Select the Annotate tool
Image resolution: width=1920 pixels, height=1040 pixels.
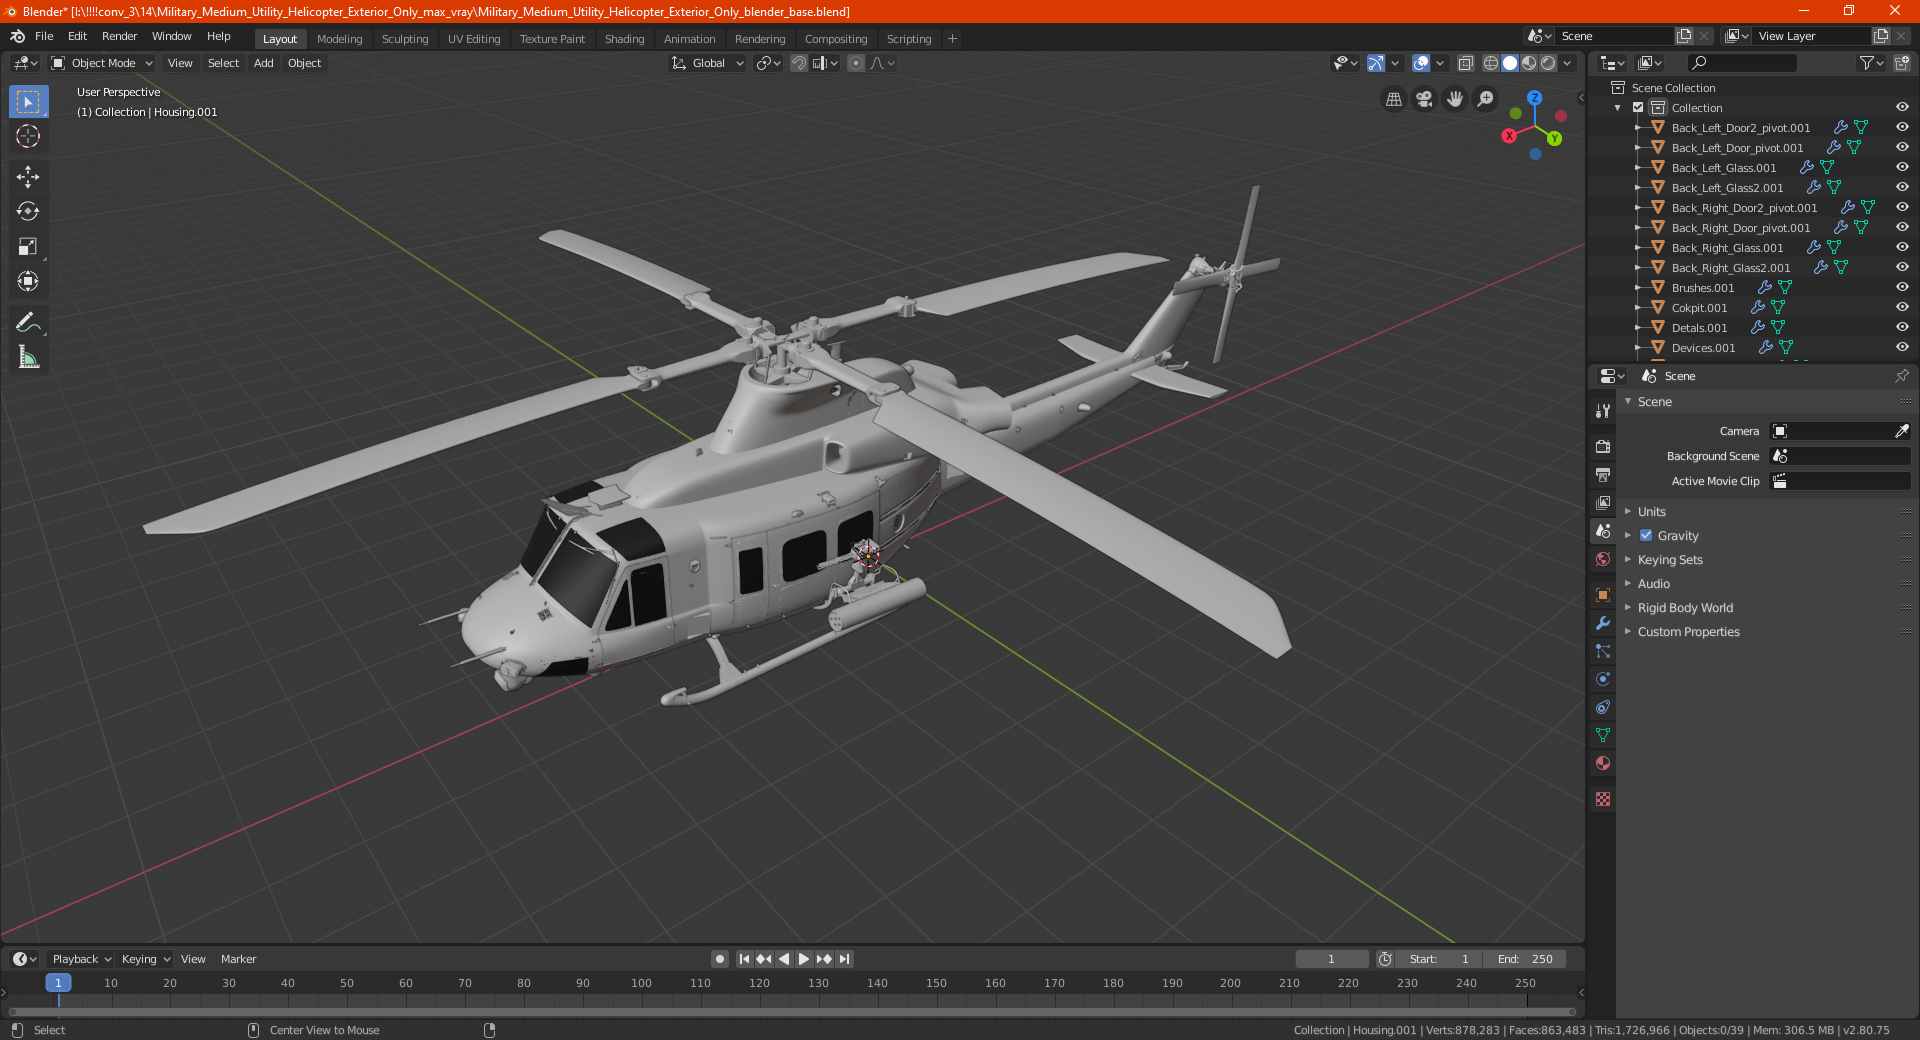click(x=28, y=323)
